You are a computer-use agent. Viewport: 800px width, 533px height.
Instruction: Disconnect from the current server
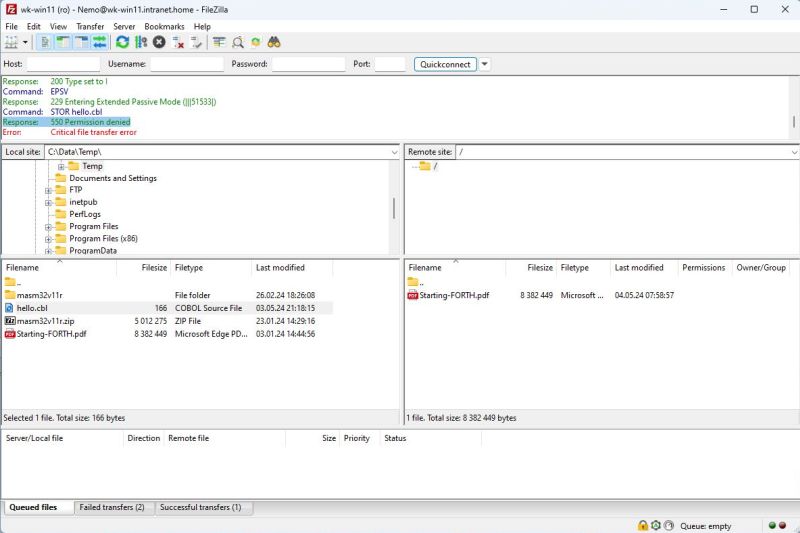tap(178, 42)
